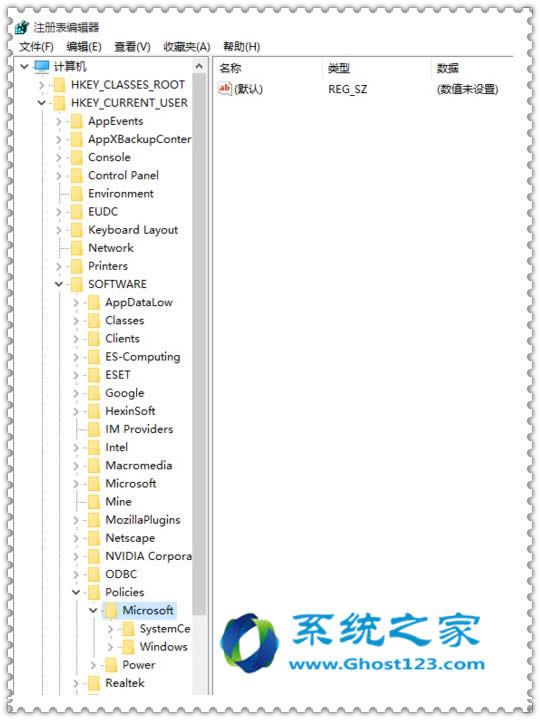Click the ODBC folder icon
The width and height of the screenshot is (540, 720).
coord(94,574)
